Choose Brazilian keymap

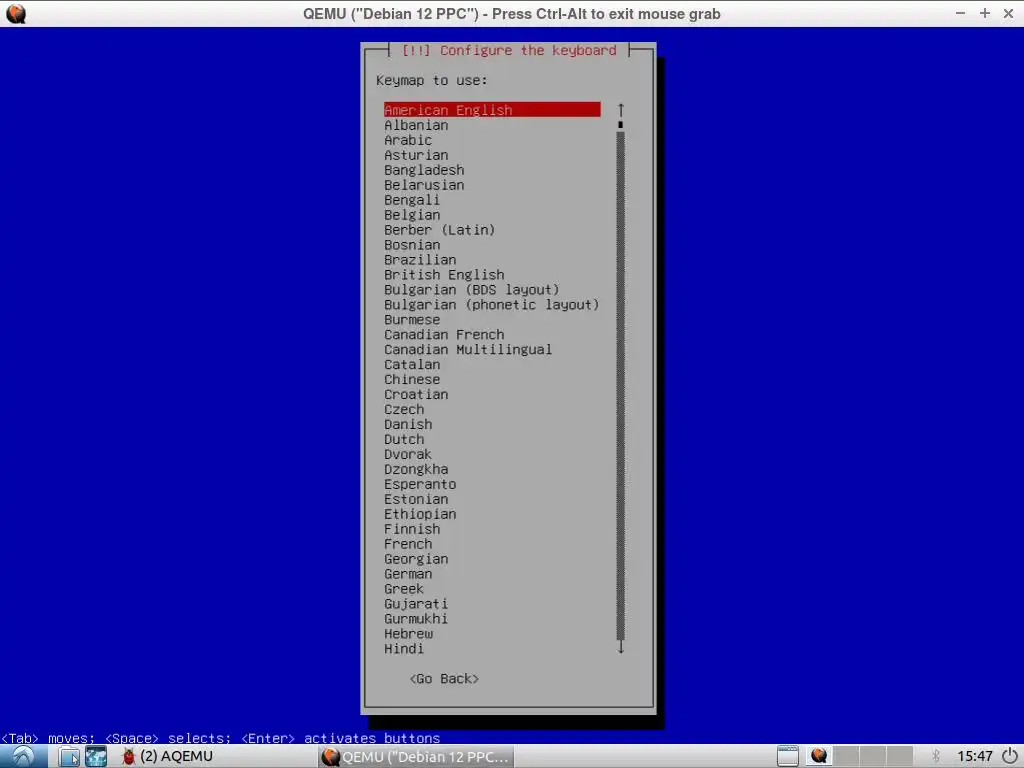tap(420, 260)
